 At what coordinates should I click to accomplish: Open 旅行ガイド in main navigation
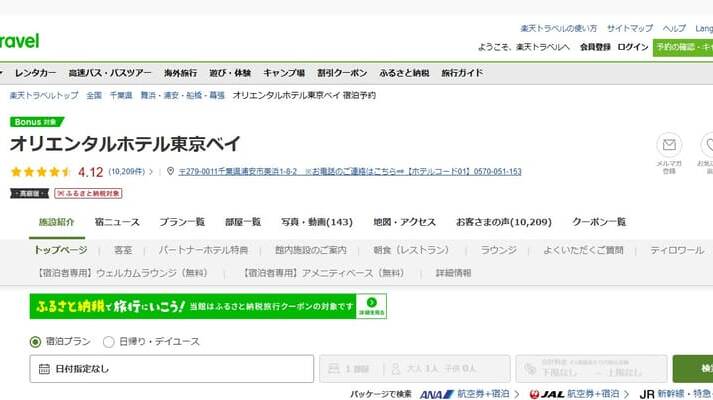pyautogui.click(x=462, y=73)
